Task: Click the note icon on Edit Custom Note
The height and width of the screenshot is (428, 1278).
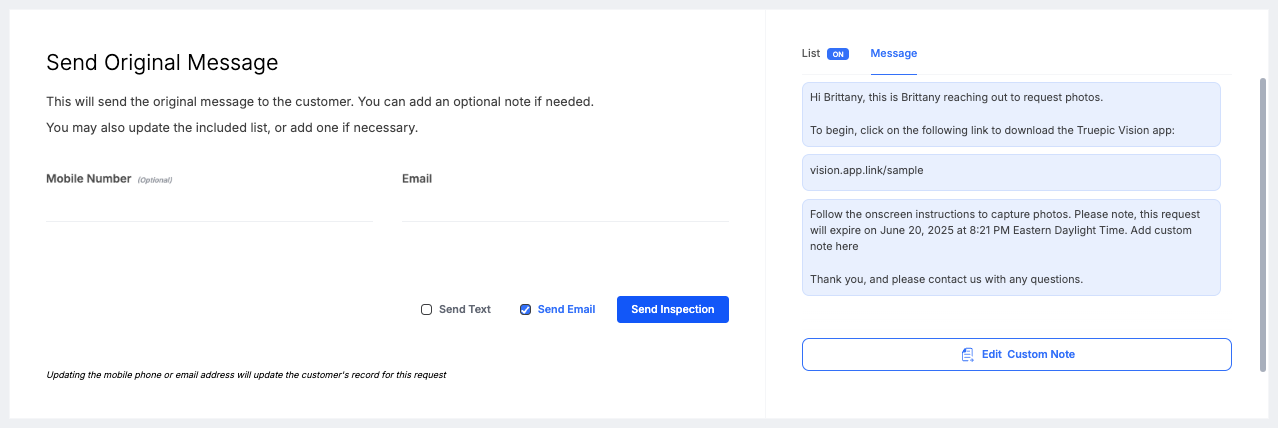Action: [967, 355]
